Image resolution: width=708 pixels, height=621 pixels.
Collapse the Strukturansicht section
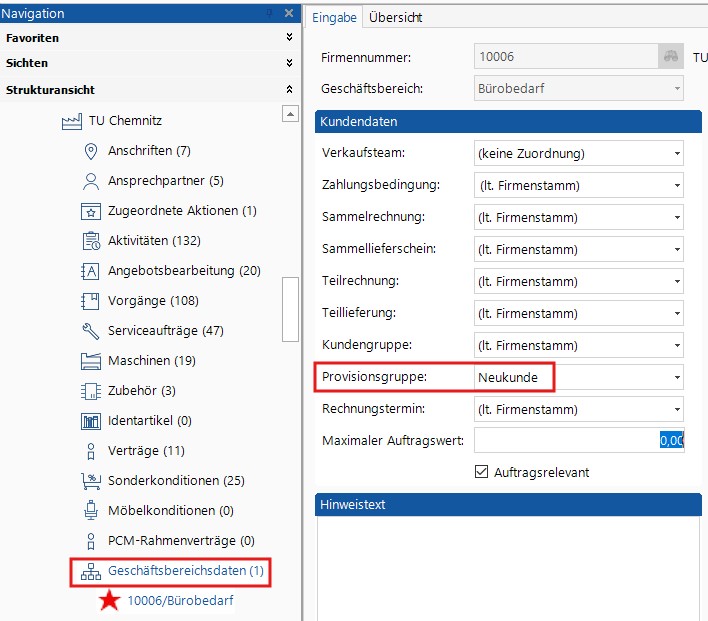[x=290, y=90]
